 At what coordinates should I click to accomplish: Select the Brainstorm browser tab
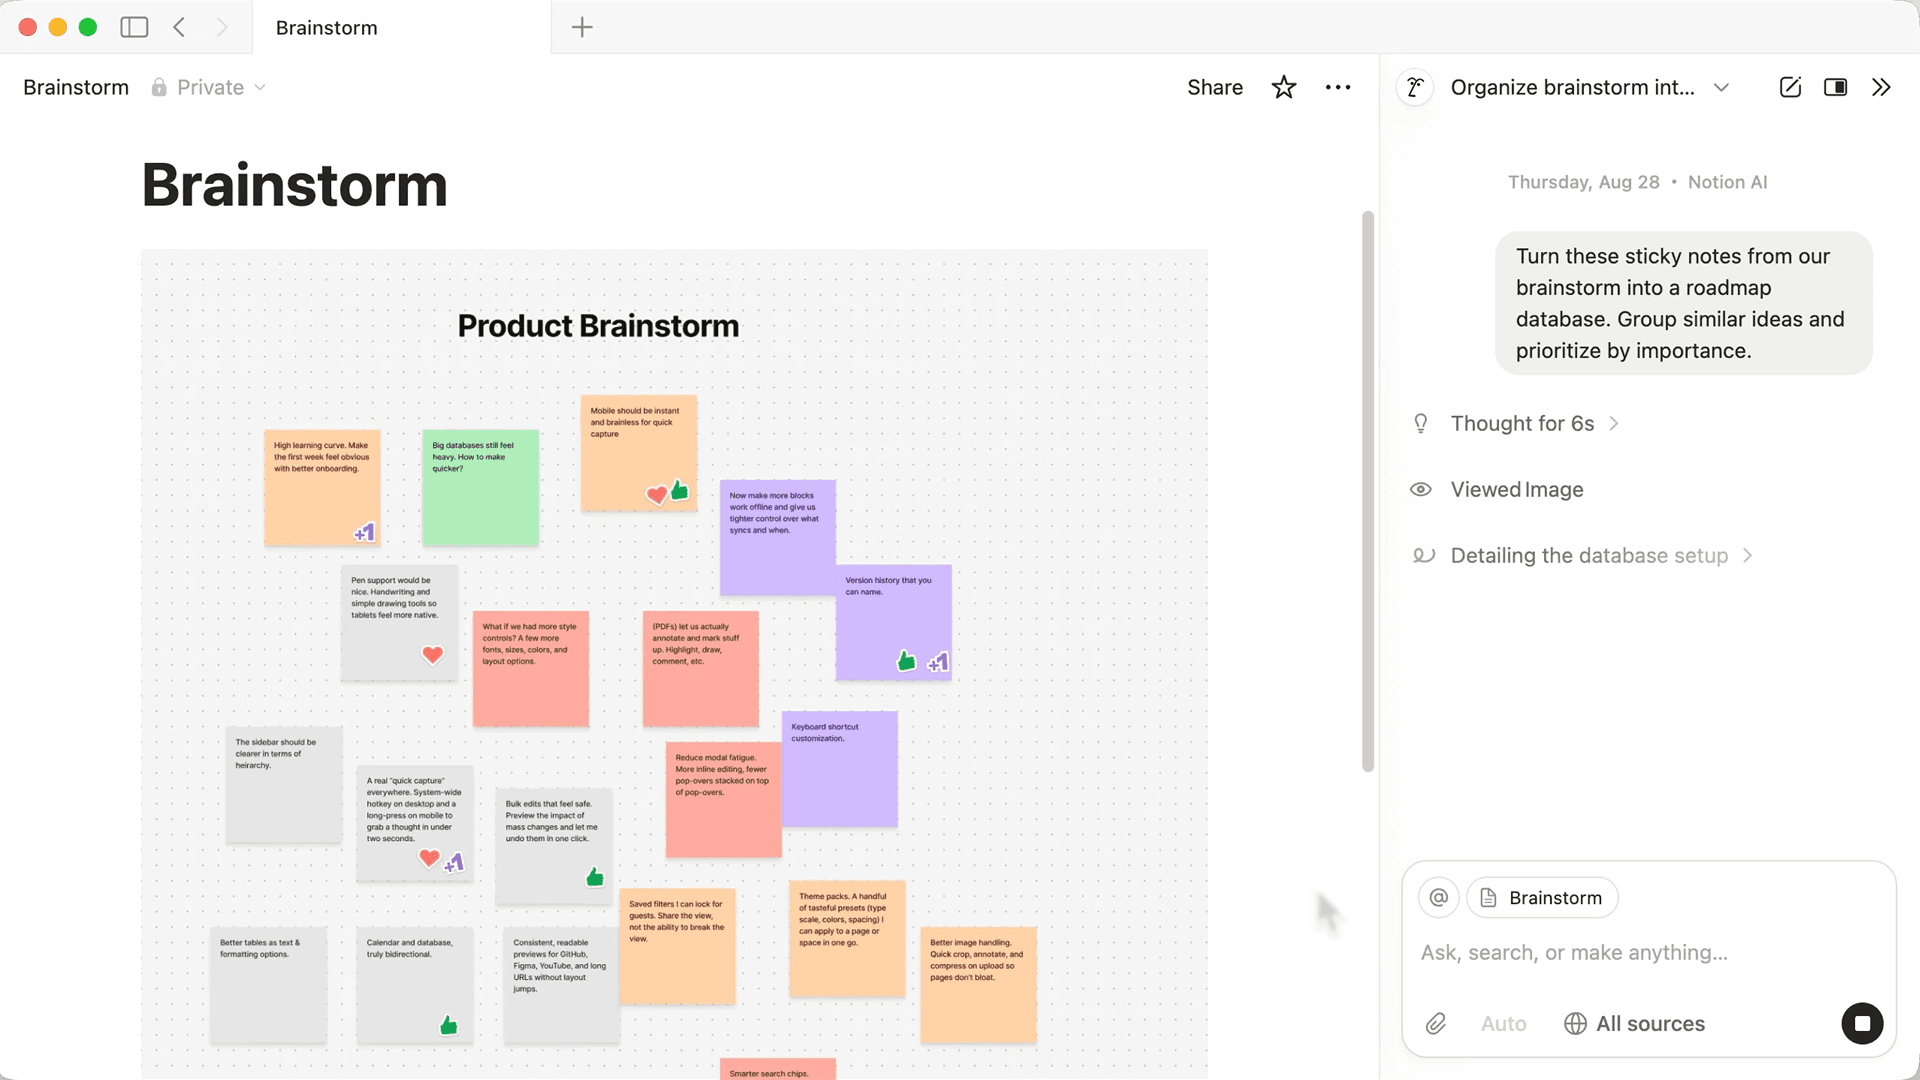tap(400, 27)
